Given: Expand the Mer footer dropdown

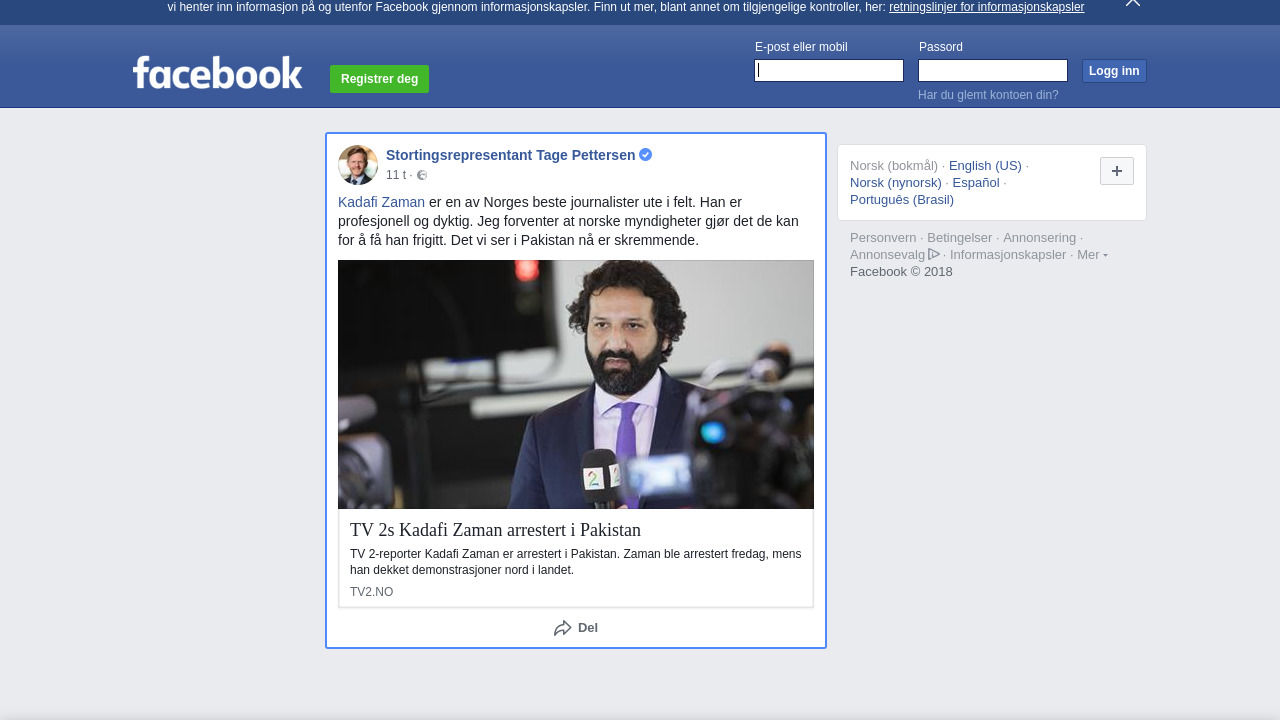Looking at the screenshot, I should (1092, 255).
